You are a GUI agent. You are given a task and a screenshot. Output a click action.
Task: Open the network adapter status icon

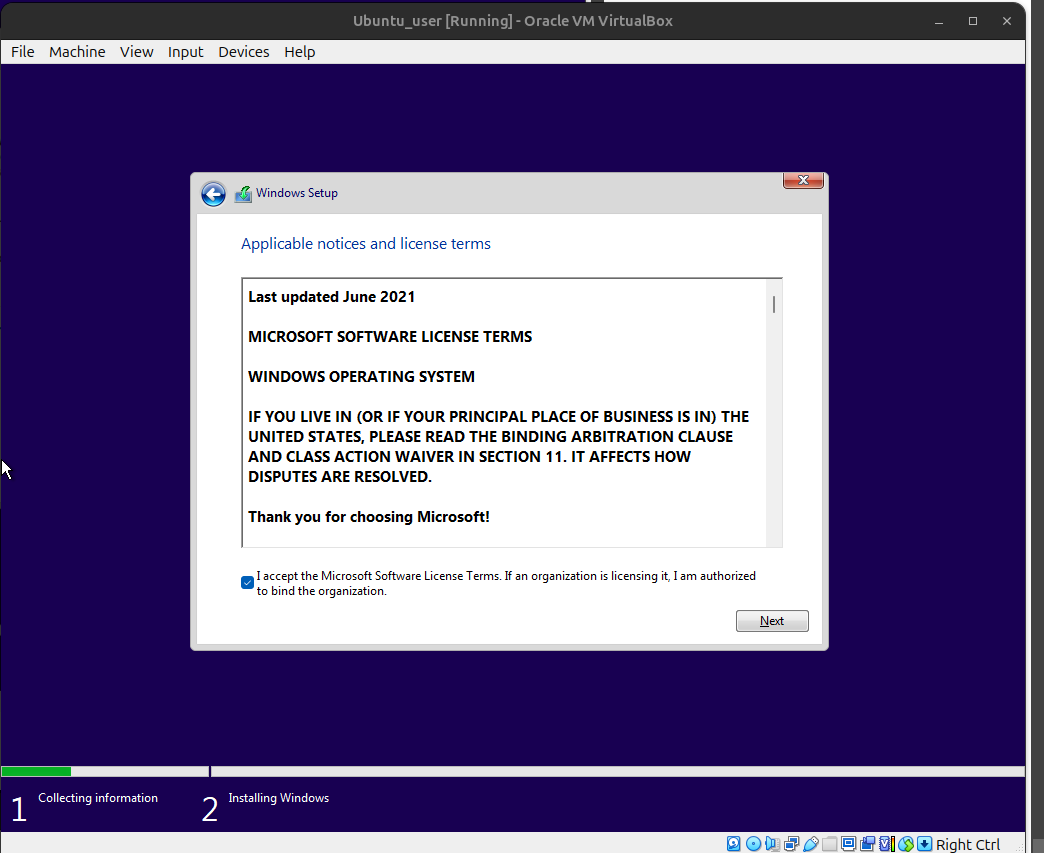[791, 844]
